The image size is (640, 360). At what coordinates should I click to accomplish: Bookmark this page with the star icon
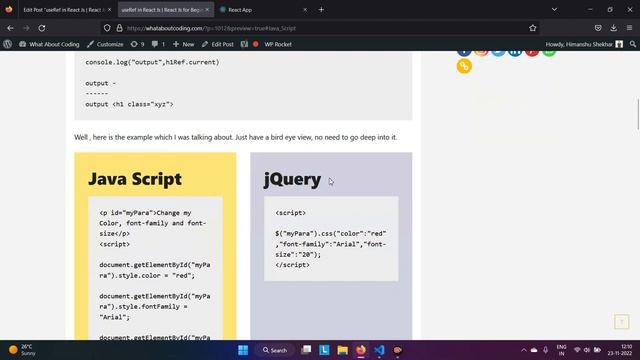tap(533, 28)
